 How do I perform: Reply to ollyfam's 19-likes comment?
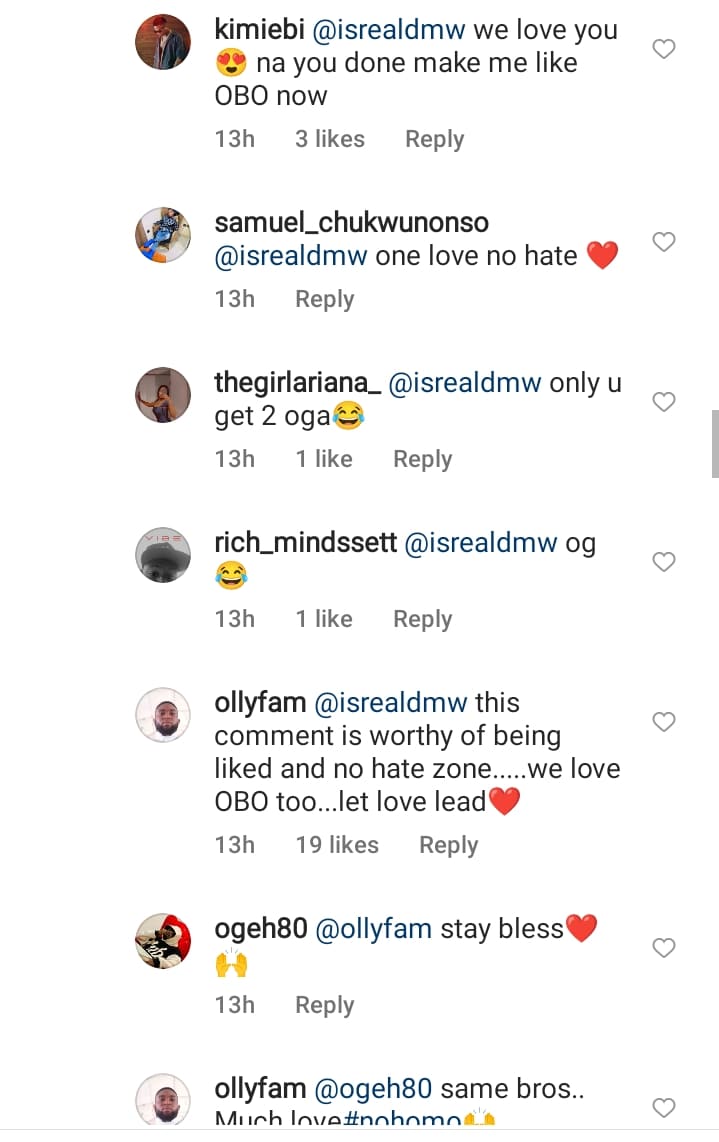(448, 845)
